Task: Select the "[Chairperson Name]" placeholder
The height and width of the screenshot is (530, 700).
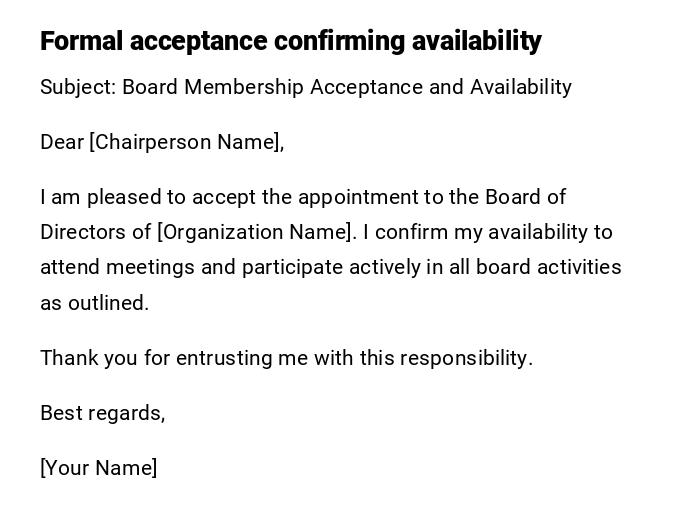Action: [186, 142]
